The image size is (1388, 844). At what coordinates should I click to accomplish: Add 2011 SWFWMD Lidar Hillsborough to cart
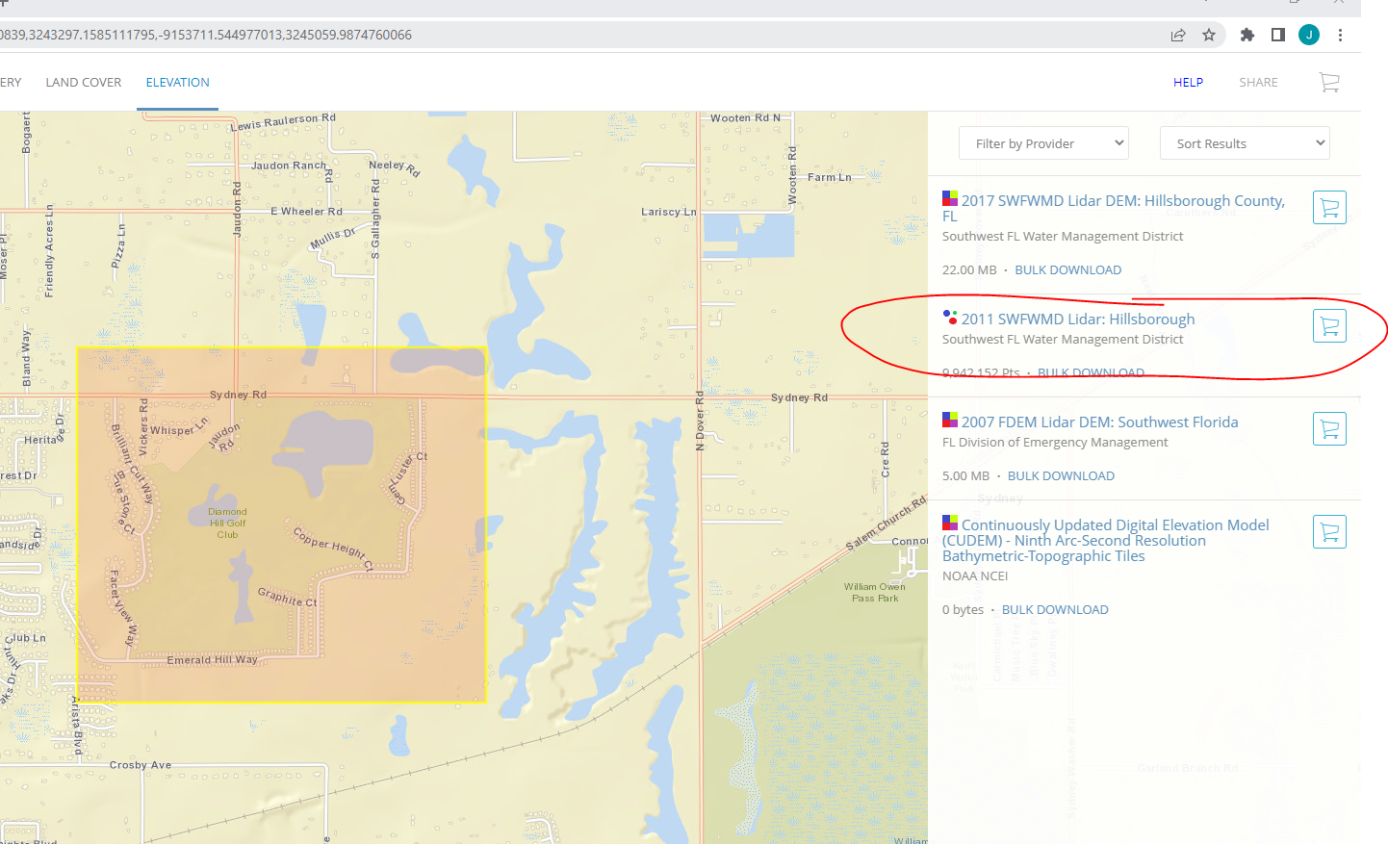[1329, 326]
